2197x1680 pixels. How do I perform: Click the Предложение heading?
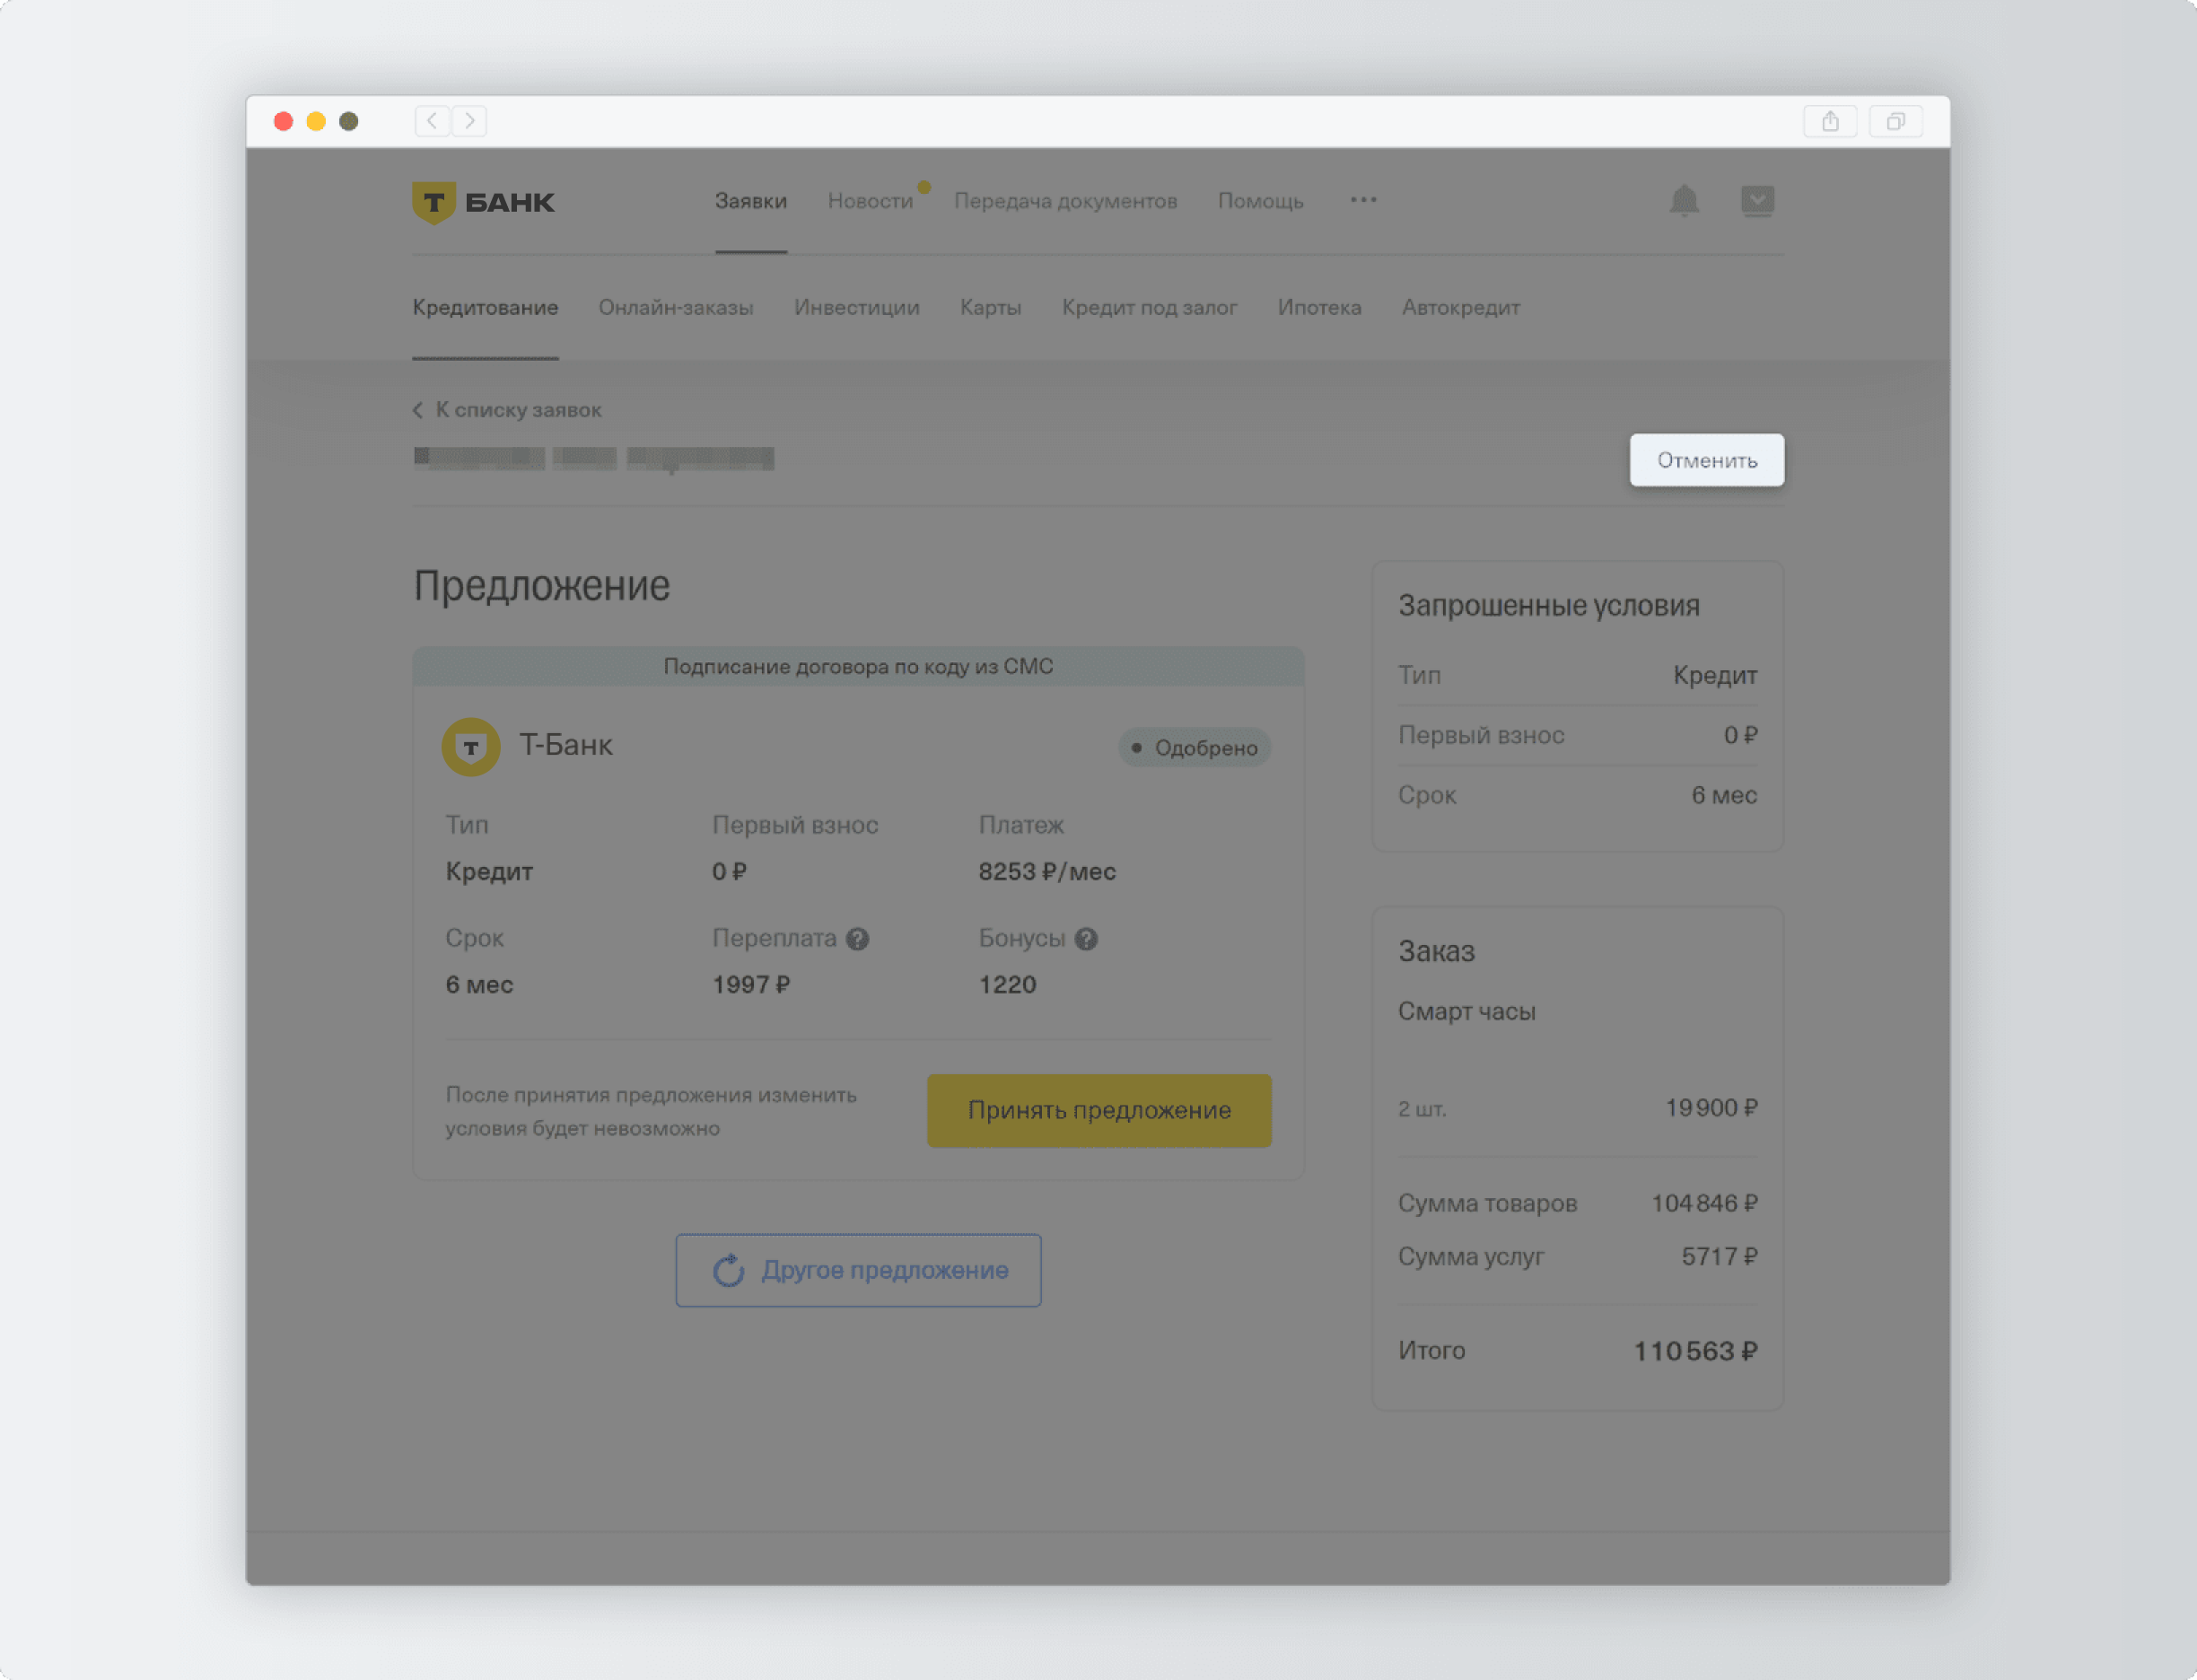coord(542,586)
